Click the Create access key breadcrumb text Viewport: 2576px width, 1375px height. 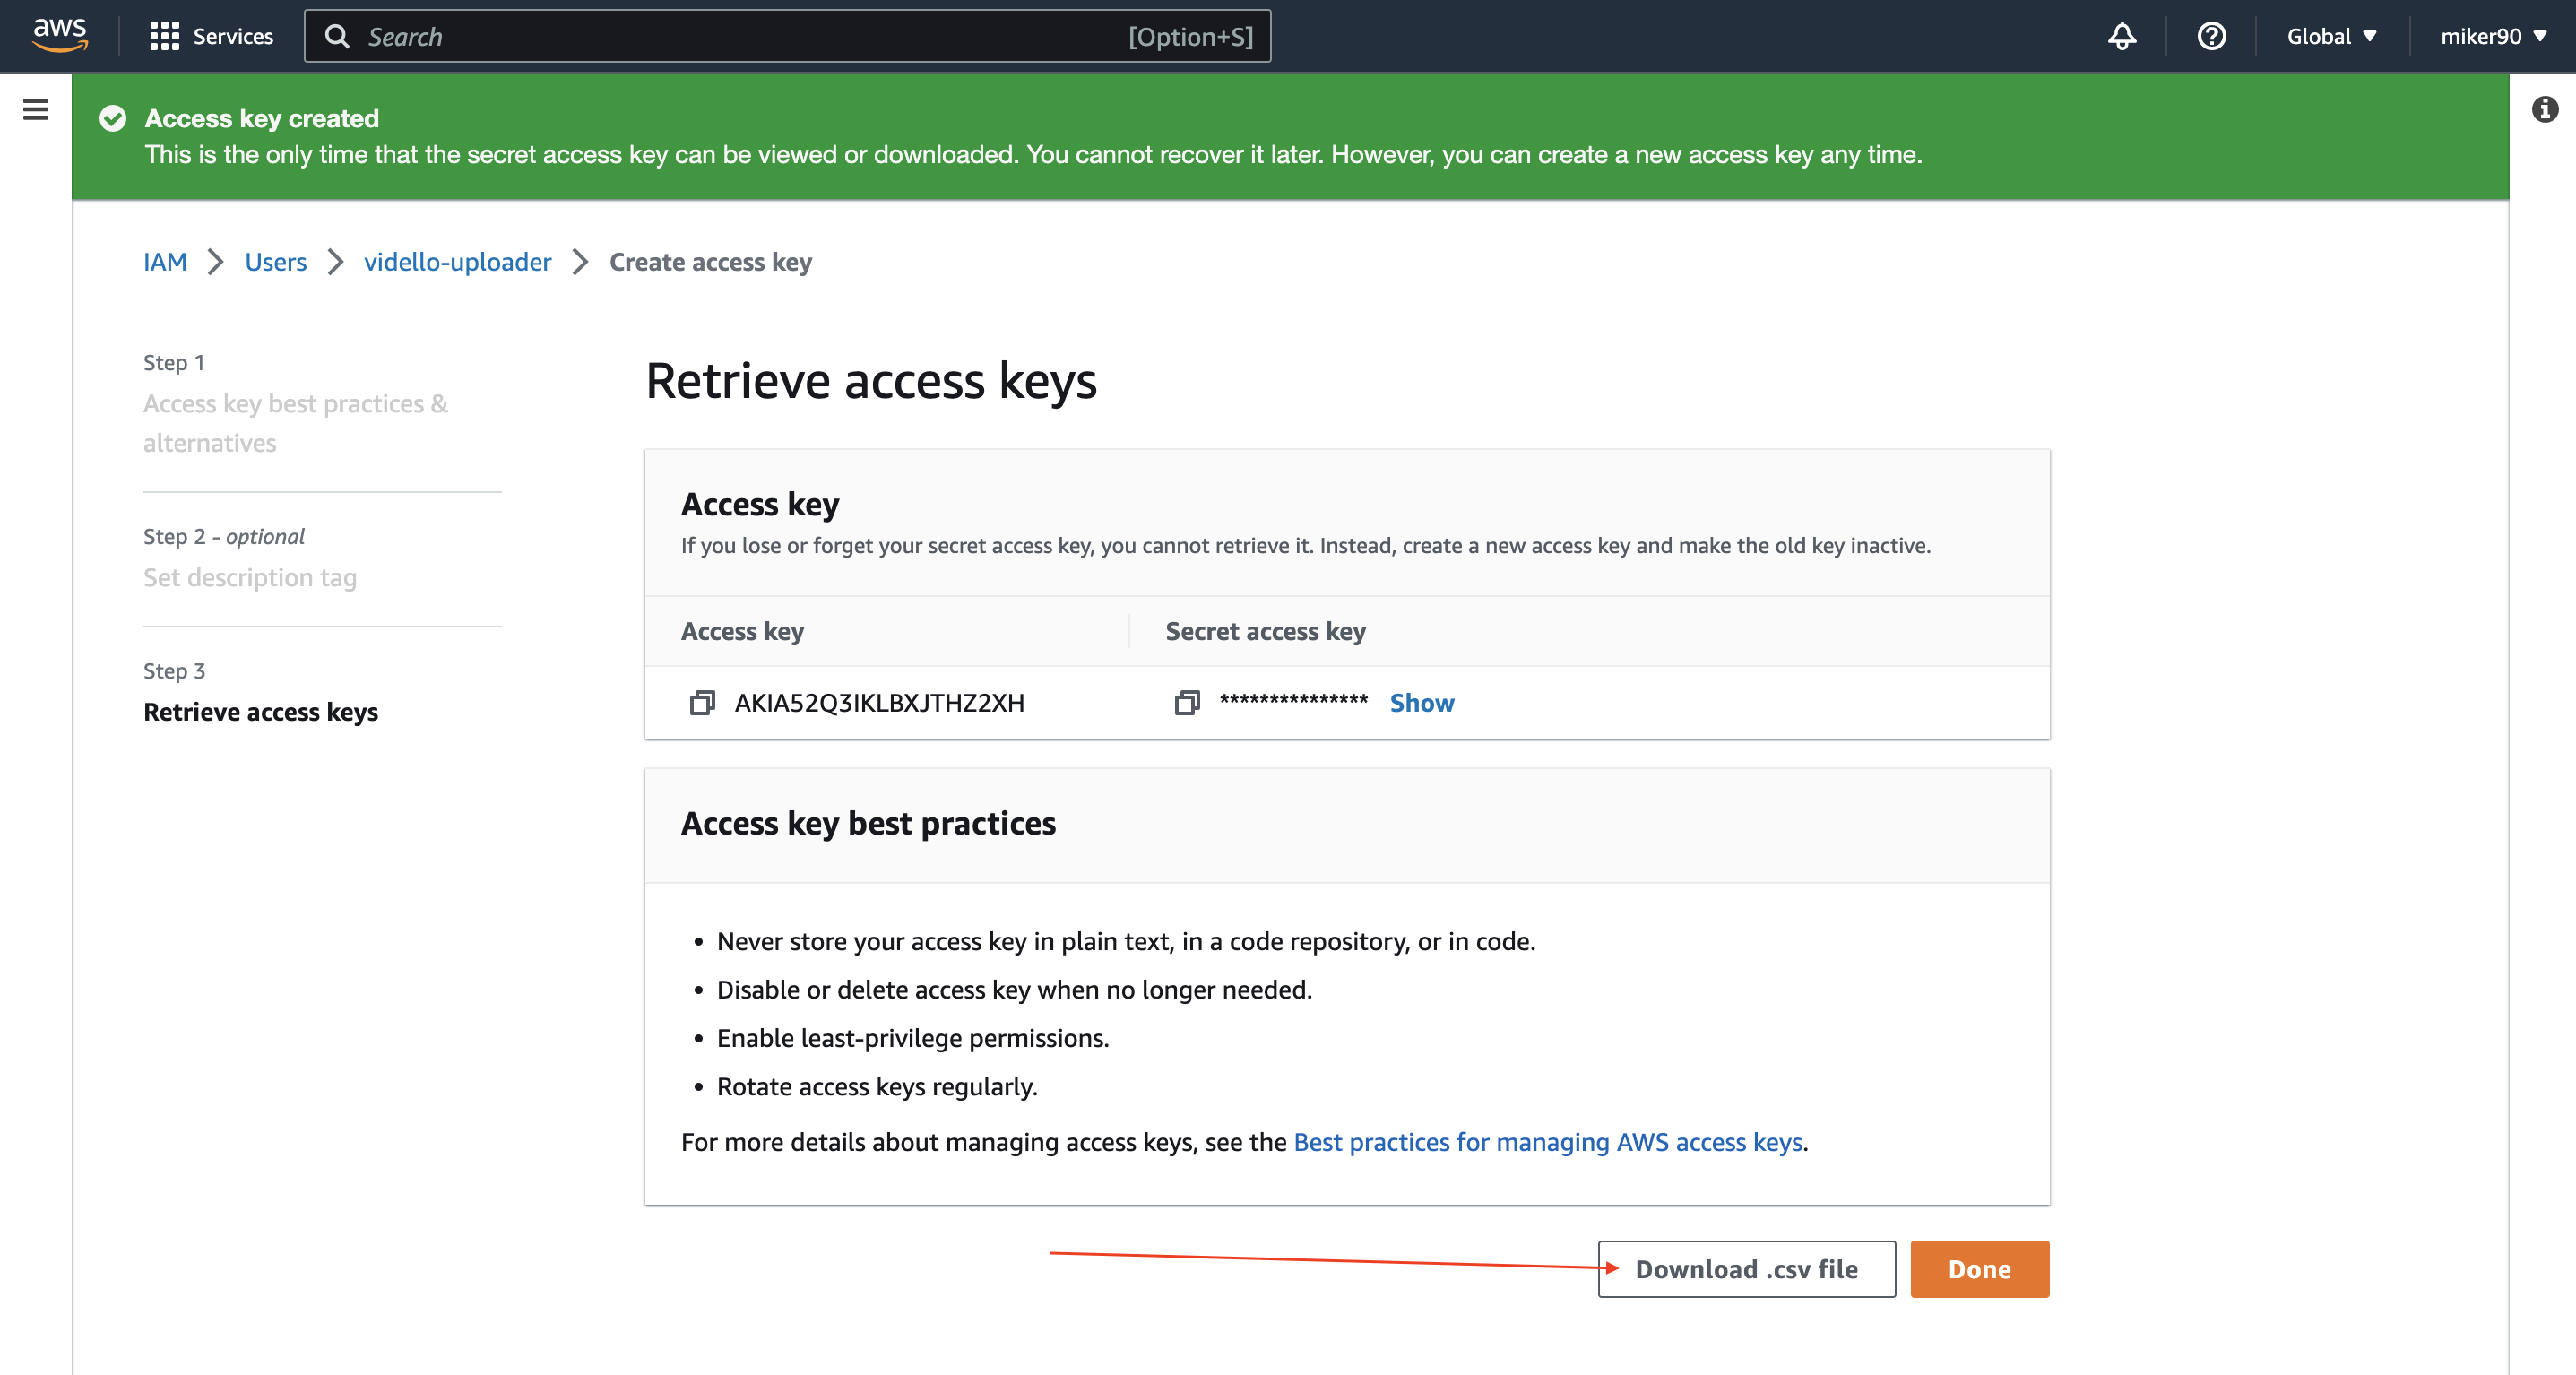tap(711, 262)
